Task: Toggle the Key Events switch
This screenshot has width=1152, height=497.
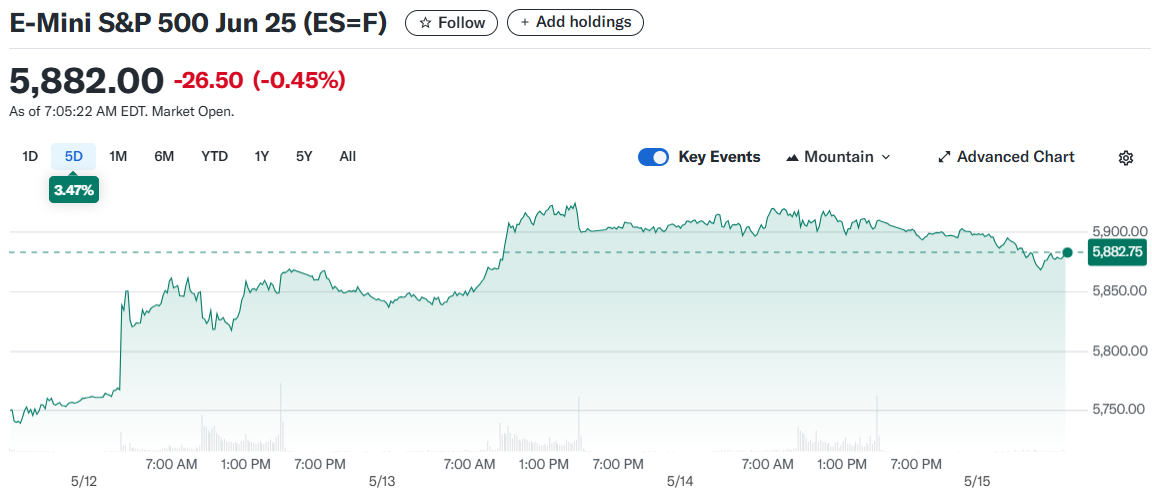Action: (653, 157)
